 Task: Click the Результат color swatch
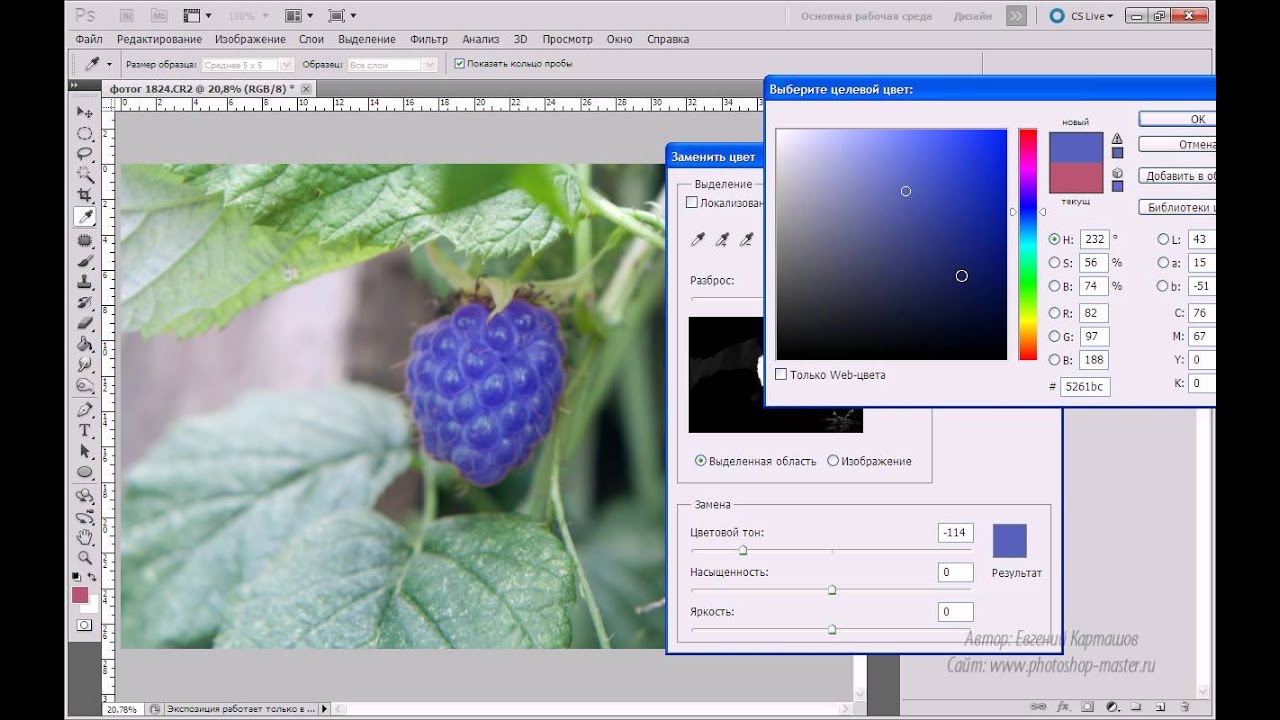pyautogui.click(x=1009, y=541)
